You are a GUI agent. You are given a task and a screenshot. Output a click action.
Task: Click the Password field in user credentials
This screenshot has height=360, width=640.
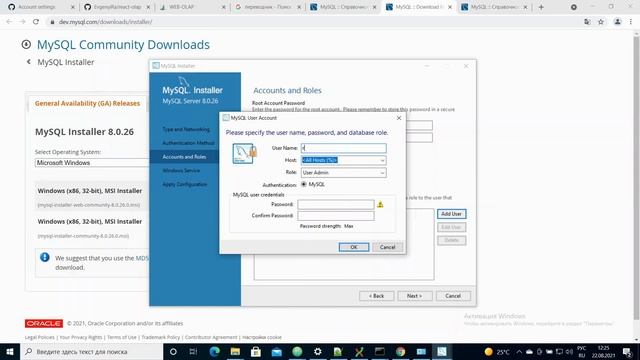pyautogui.click(x=336, y=204)
